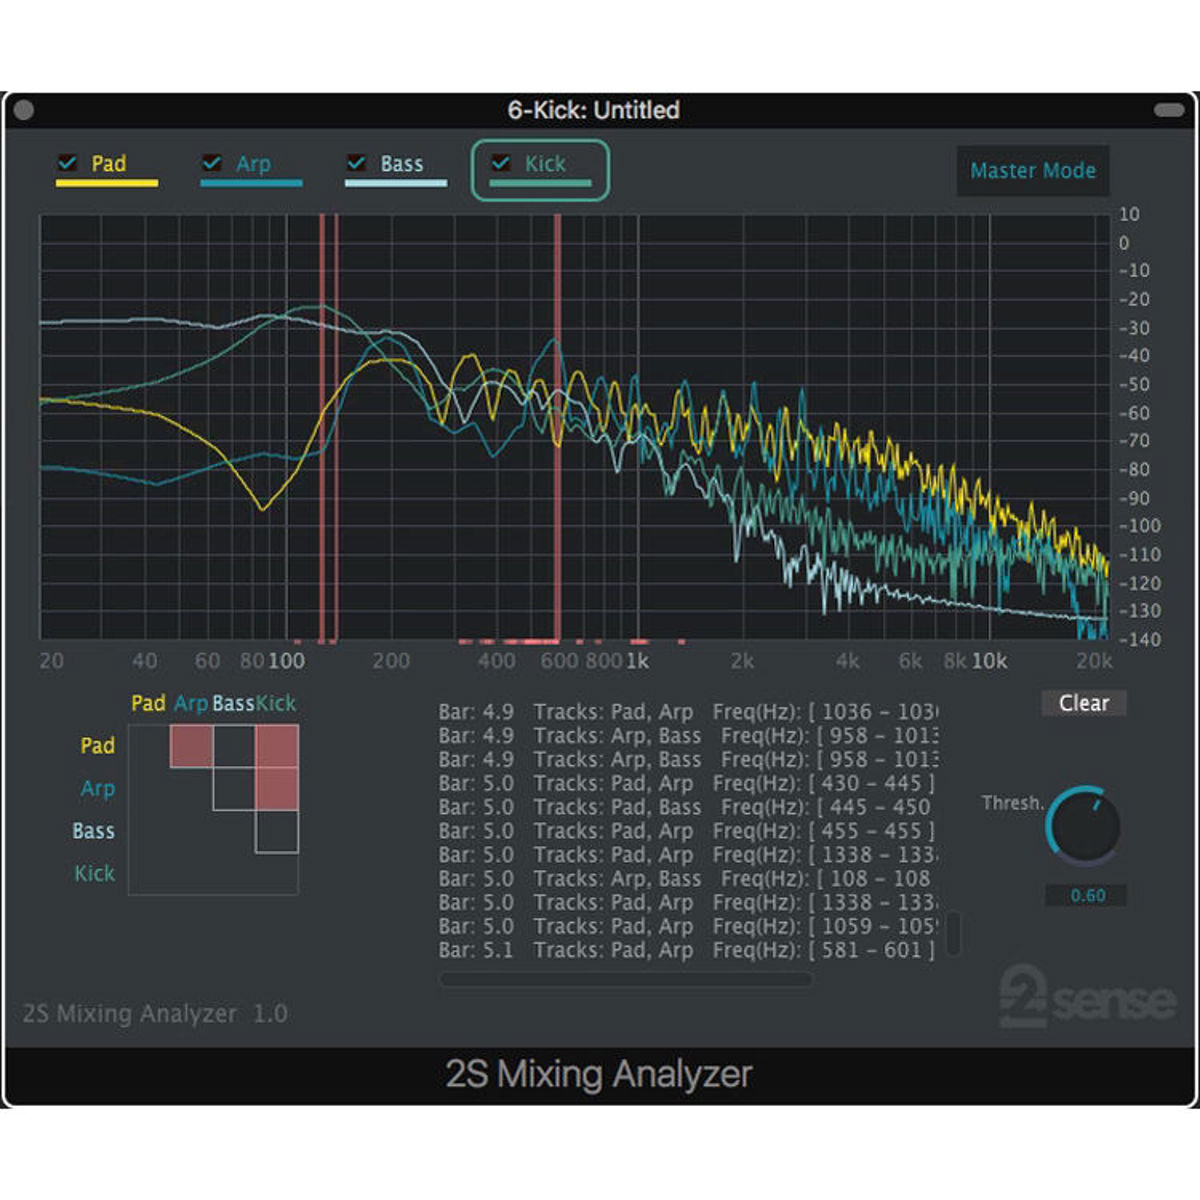This screenshot has height=1200, width=1200.
Task: Click the Arp row label in matrix
Action: pyautogui.click(x=98, y=789)
